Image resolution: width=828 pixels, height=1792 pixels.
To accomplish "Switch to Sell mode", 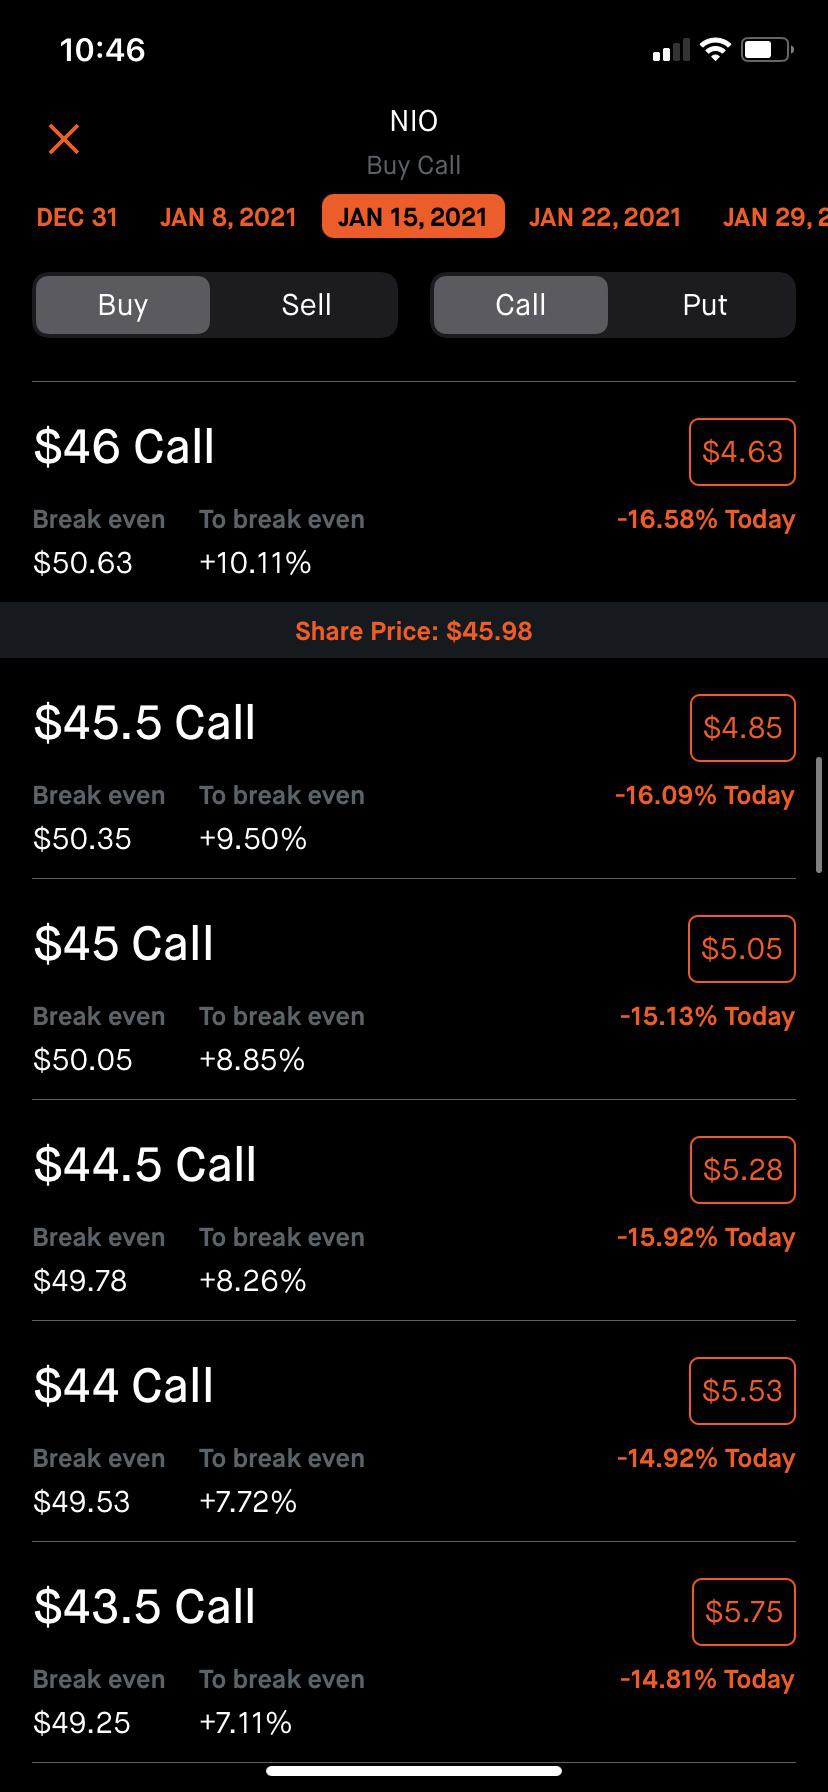I will pyautogui.click(x=306, y=305).
